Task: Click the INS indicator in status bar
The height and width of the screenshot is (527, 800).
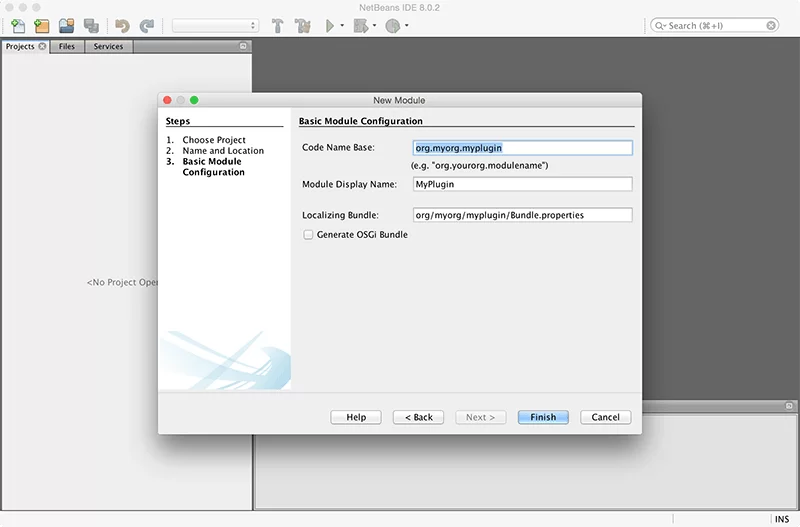Action: [782, 519]
